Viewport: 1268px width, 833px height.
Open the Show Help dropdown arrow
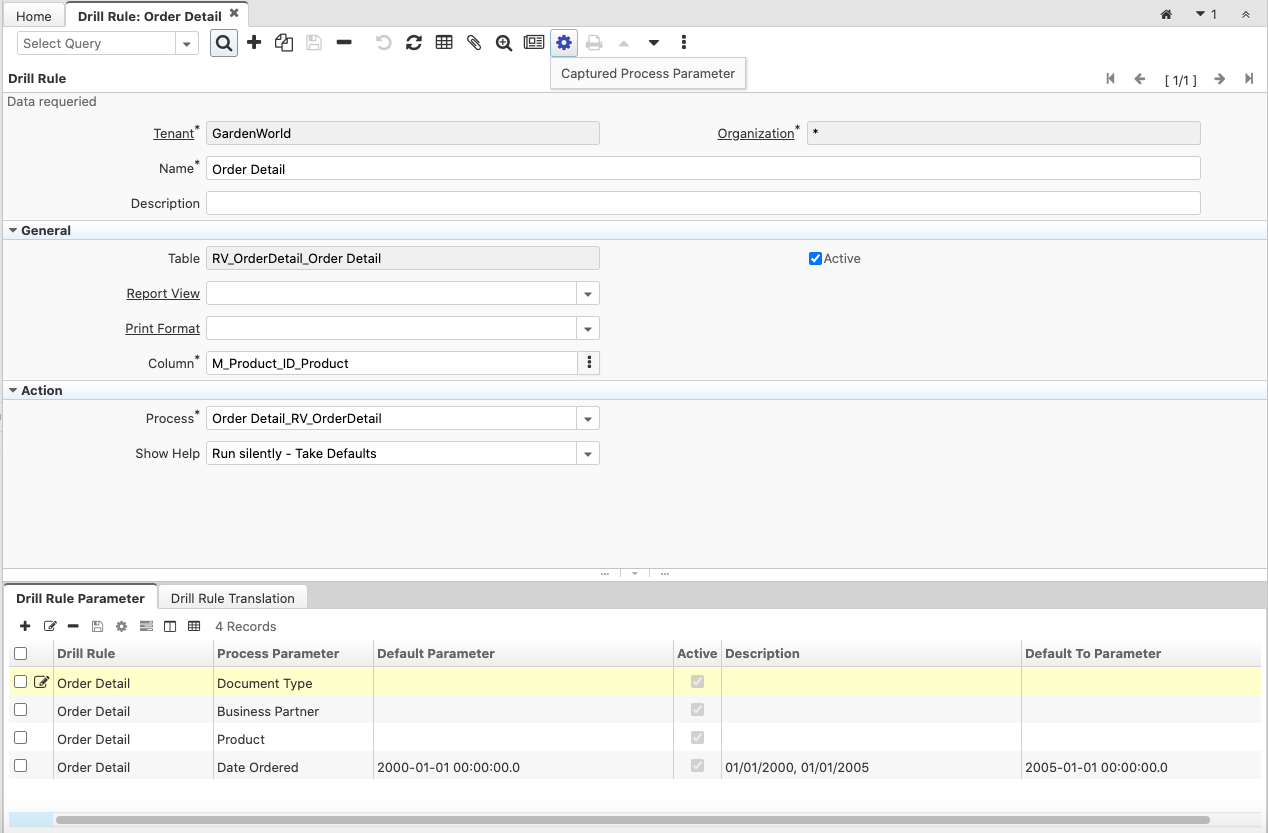tap(588, 453)
